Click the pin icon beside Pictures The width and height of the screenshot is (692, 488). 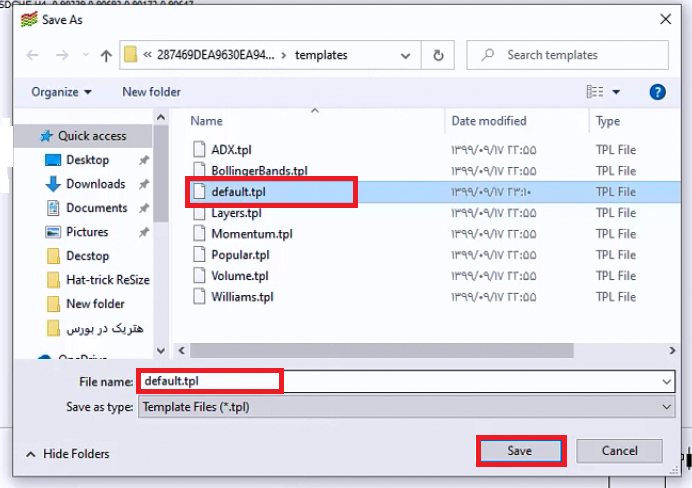tap(144, 232)
